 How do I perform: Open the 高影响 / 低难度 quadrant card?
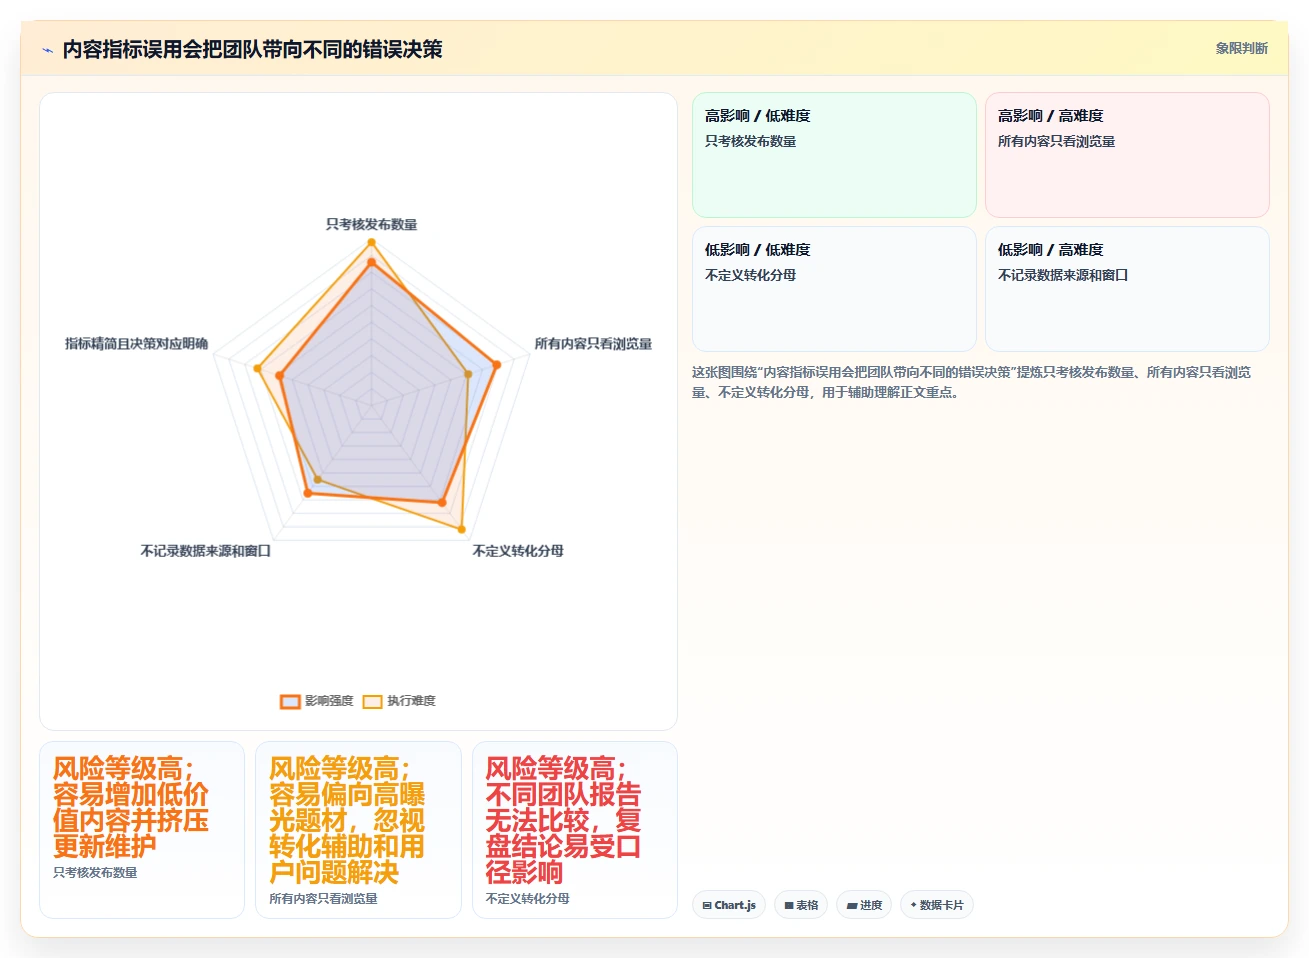(x=834, y=155)
